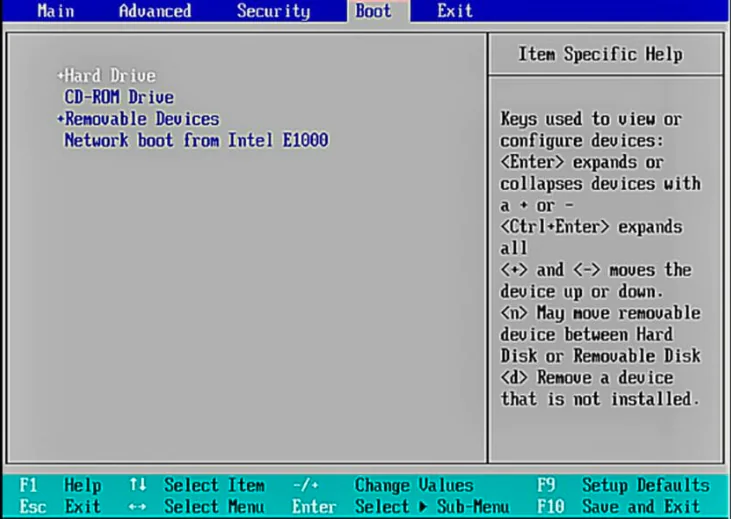This screenshot has height=519, width=731.
Task: Click the triangle arrow before Sub-Menu
Action: 422,507
